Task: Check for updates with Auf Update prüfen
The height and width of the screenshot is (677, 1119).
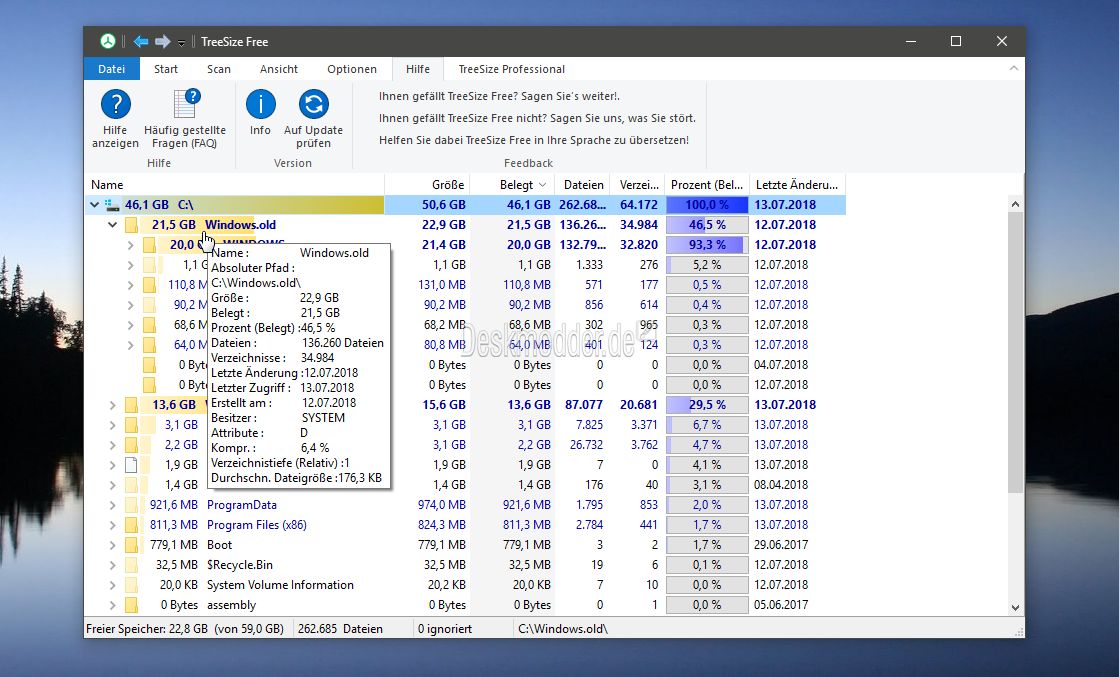Action: tap(313, 105)
